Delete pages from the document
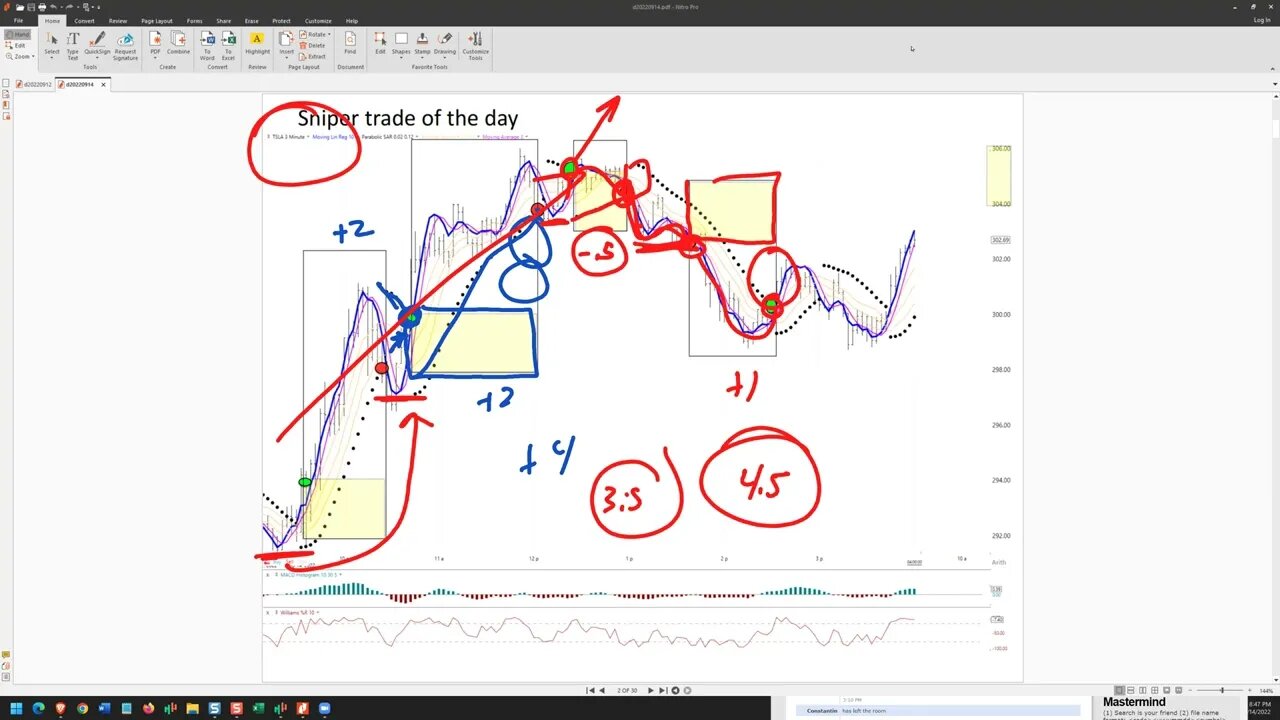This screenshot has height=720, width=1280. tap(313, 45)
